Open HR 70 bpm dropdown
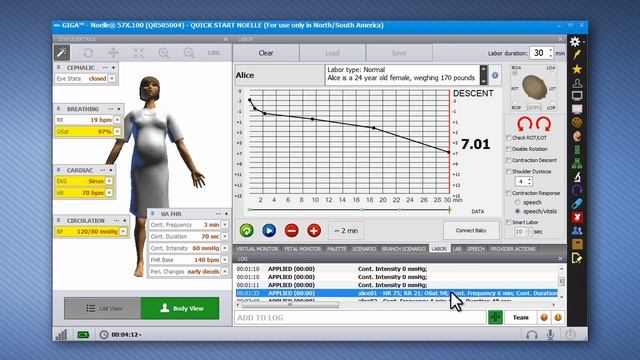Image resolution: width=640 pixels, height=360 pixels. click(109, 192)
